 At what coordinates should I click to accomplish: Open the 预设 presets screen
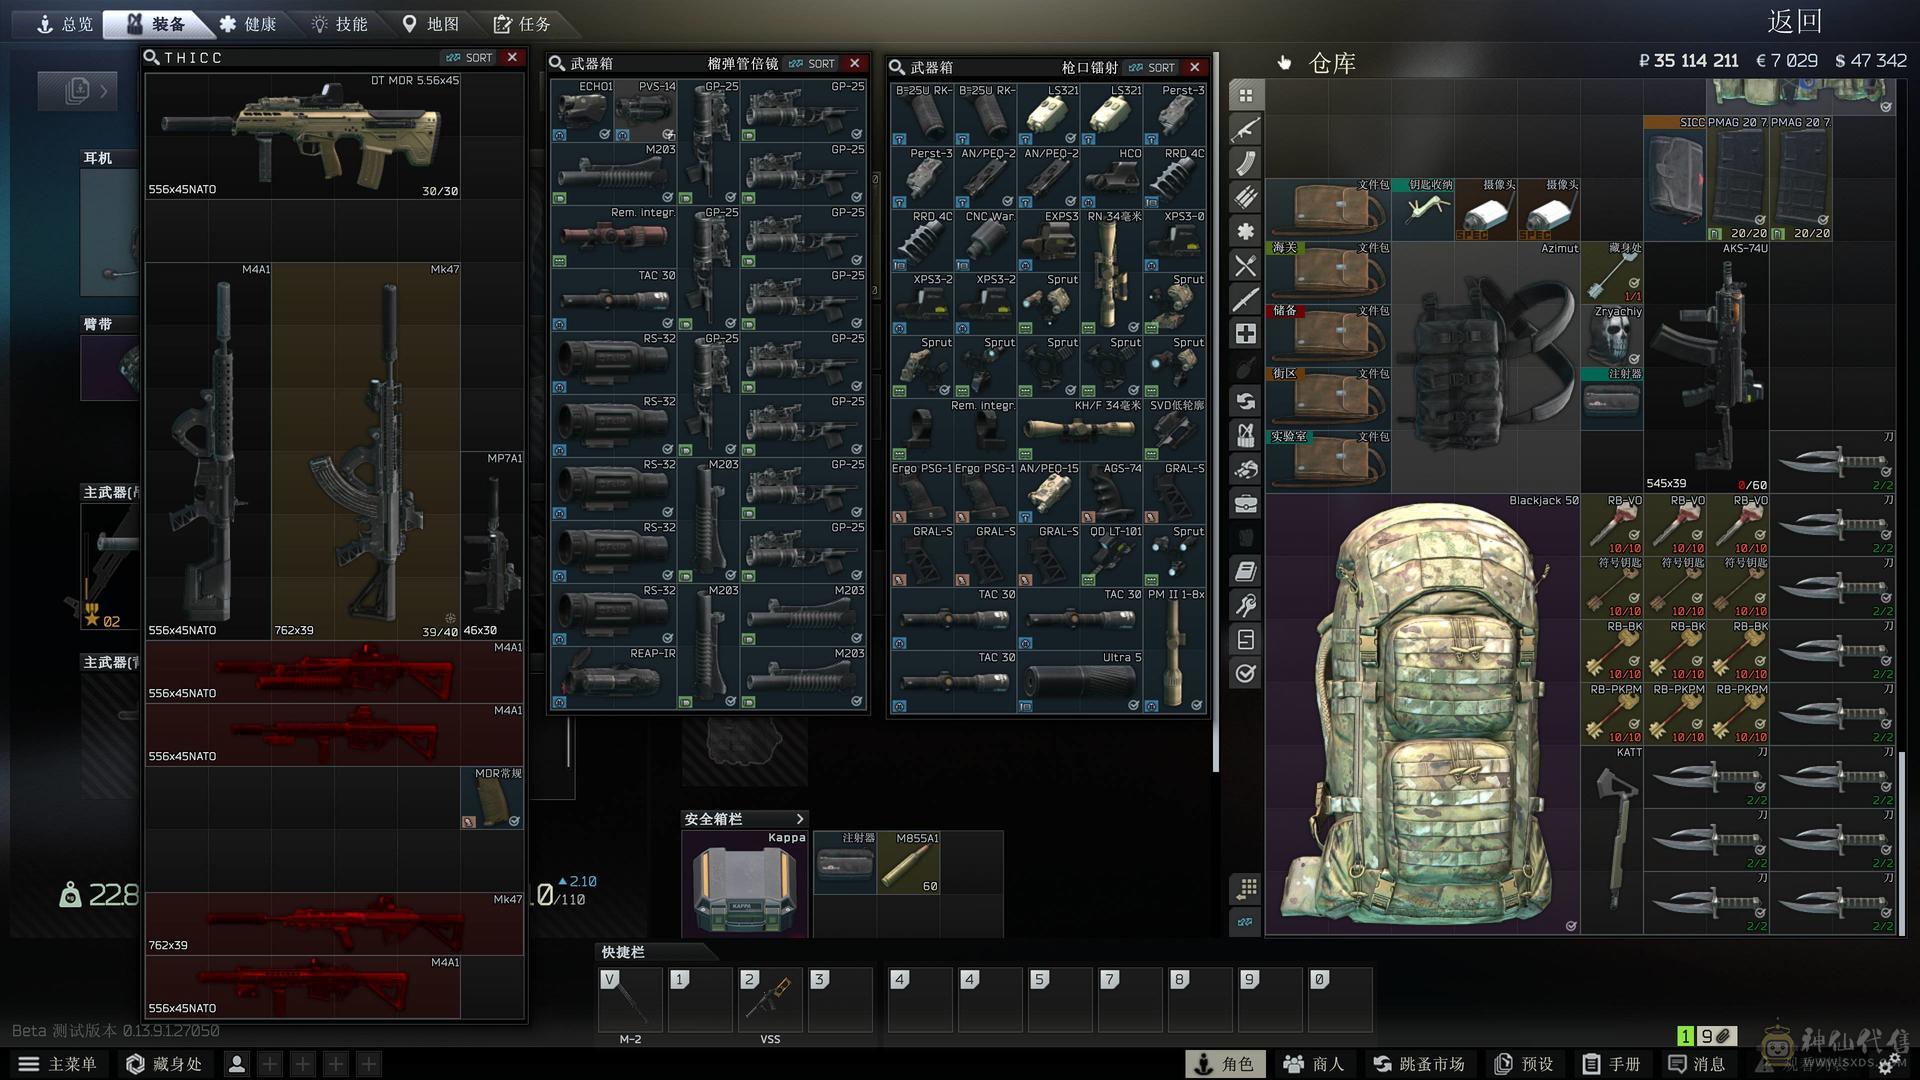pyautogui.click(x=1525, y=1064)
